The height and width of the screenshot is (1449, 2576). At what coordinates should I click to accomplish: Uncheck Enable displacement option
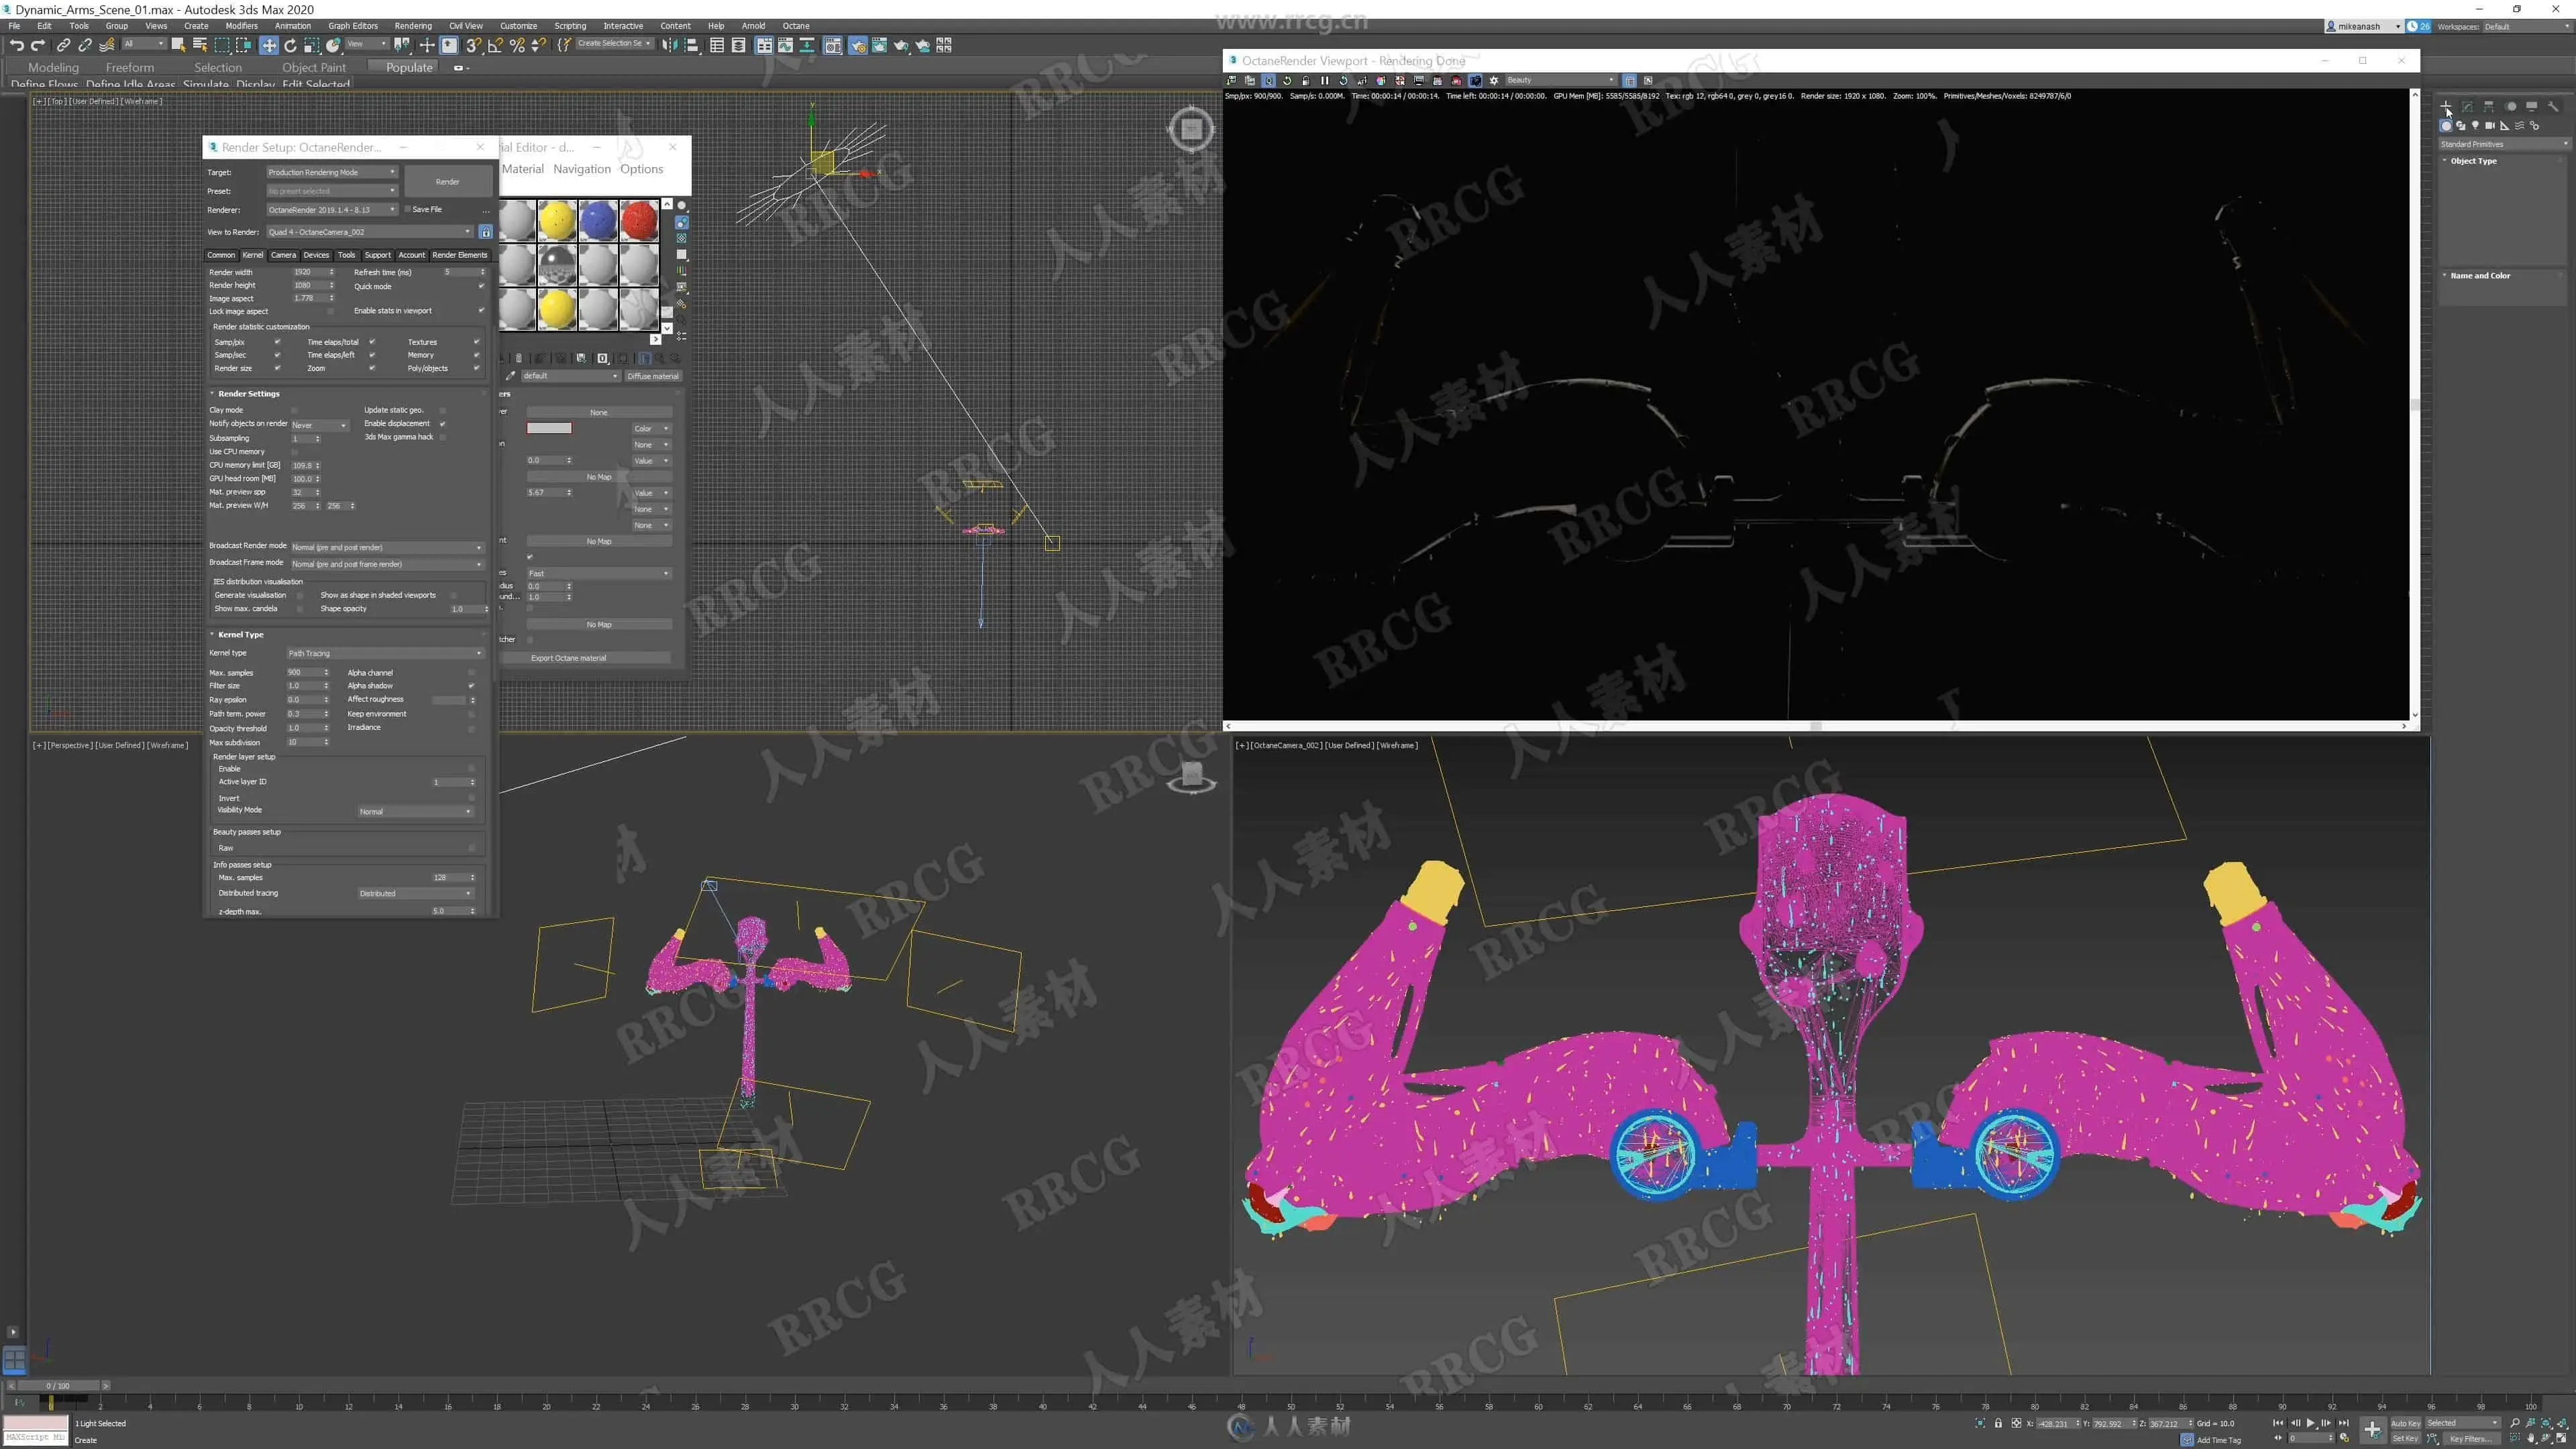[x=442, y=424]
